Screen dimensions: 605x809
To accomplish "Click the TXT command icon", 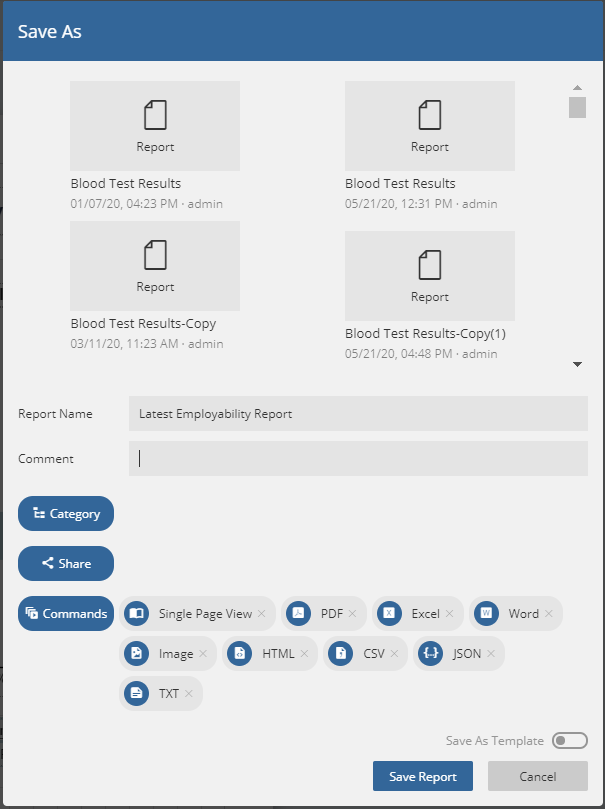I will coord(136,693).
